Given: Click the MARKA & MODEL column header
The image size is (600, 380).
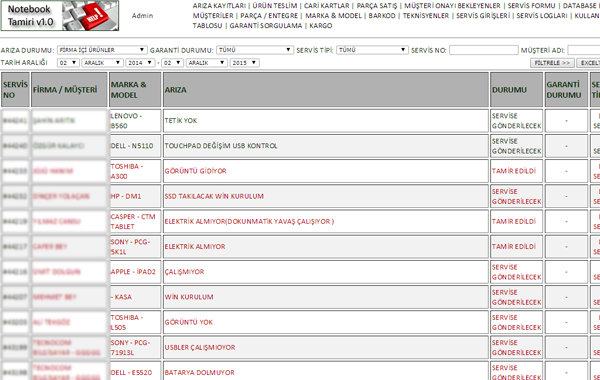Looking at the screenshot, I should [x=135, y=90].
